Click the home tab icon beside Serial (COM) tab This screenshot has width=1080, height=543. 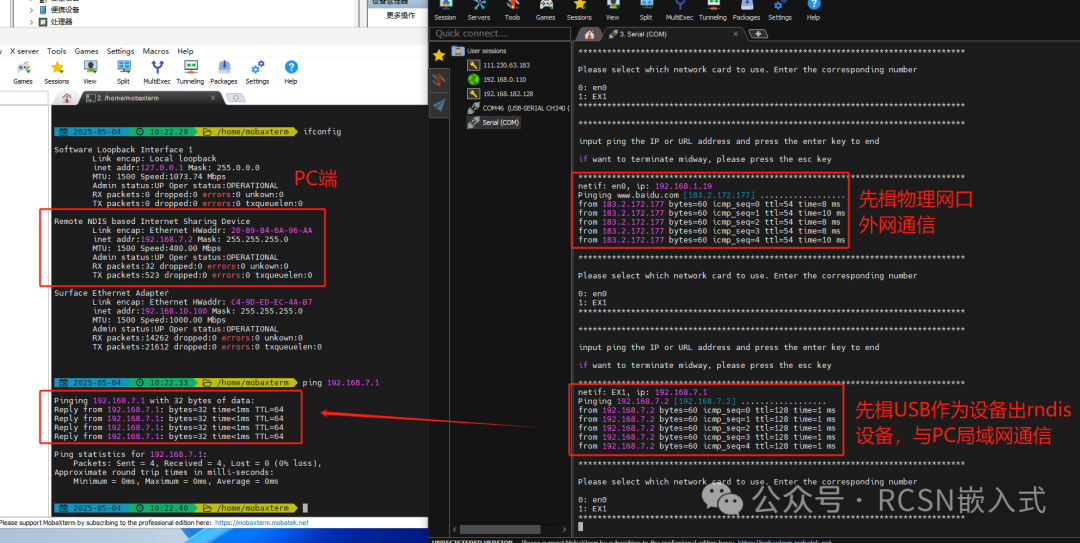tap(589, 34)
